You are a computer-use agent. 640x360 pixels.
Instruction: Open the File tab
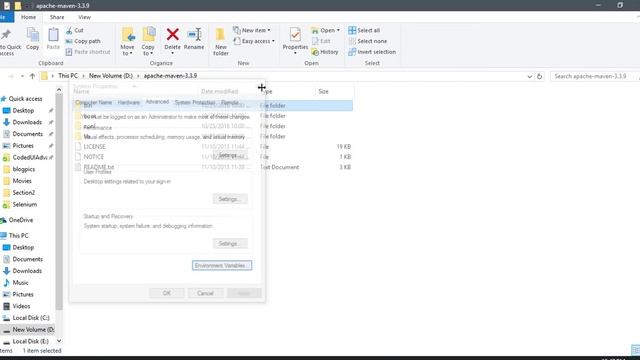pos(6,17)
